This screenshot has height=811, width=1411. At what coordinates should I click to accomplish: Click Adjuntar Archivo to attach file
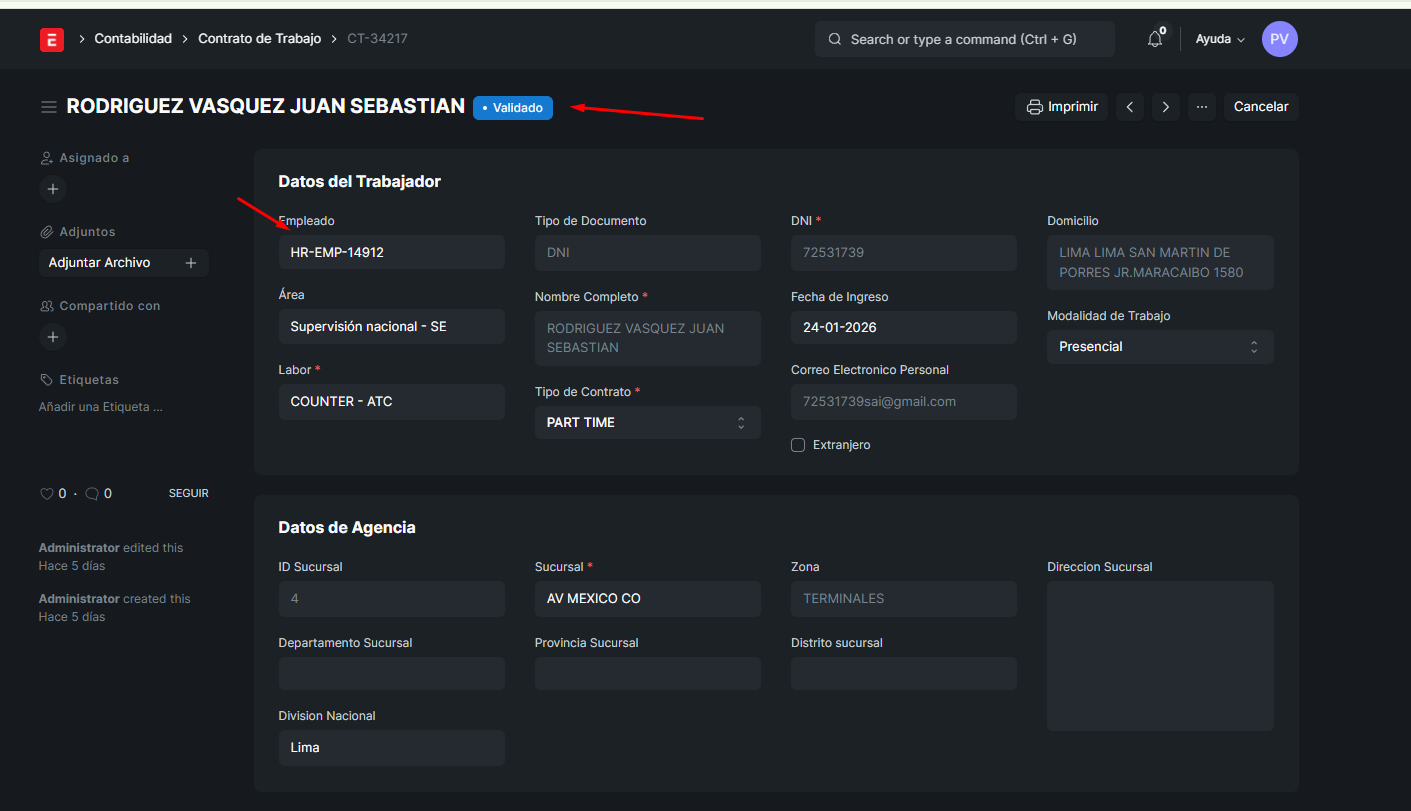(100, 263)
